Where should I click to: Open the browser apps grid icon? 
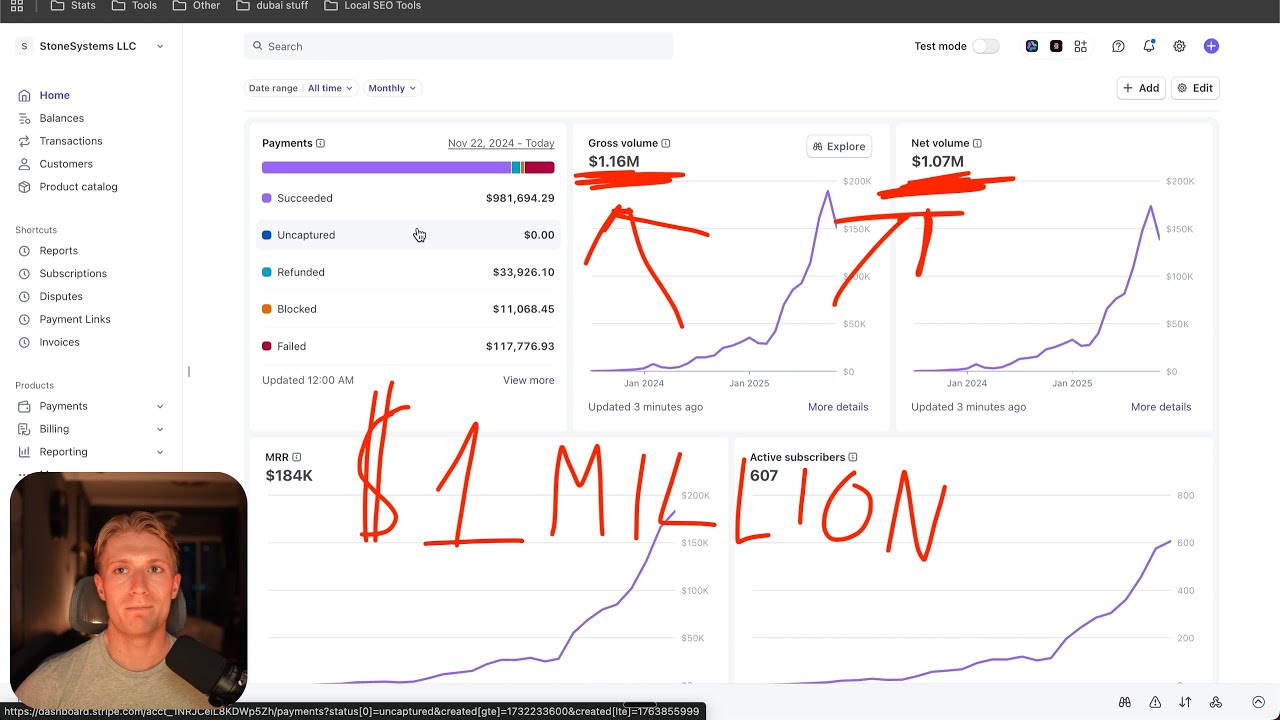coord(16,6)
